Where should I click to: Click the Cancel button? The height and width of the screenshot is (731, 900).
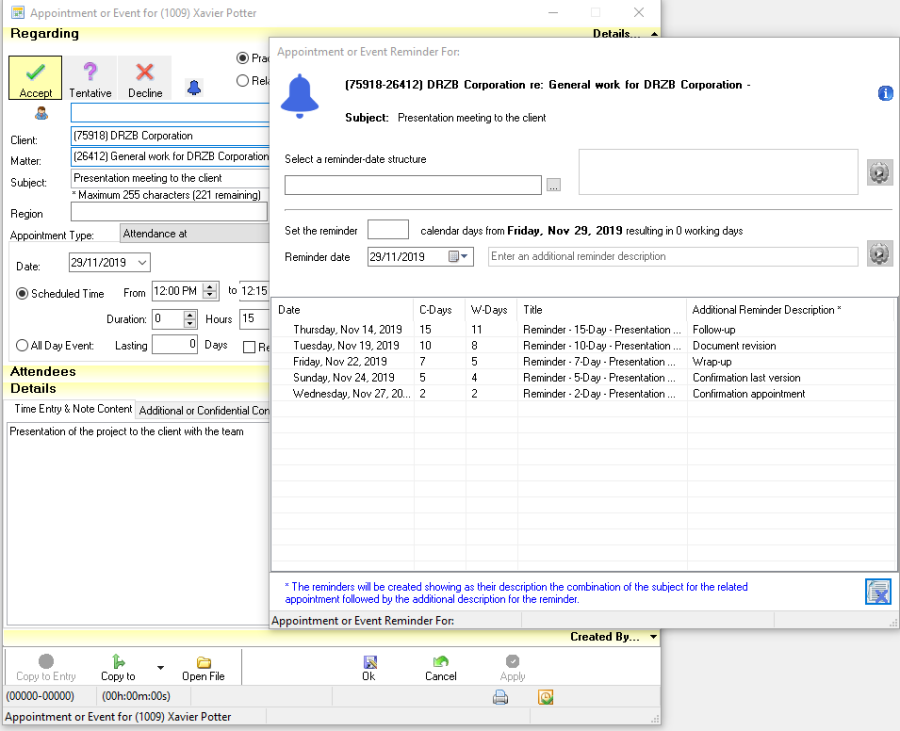coord(441,668)
